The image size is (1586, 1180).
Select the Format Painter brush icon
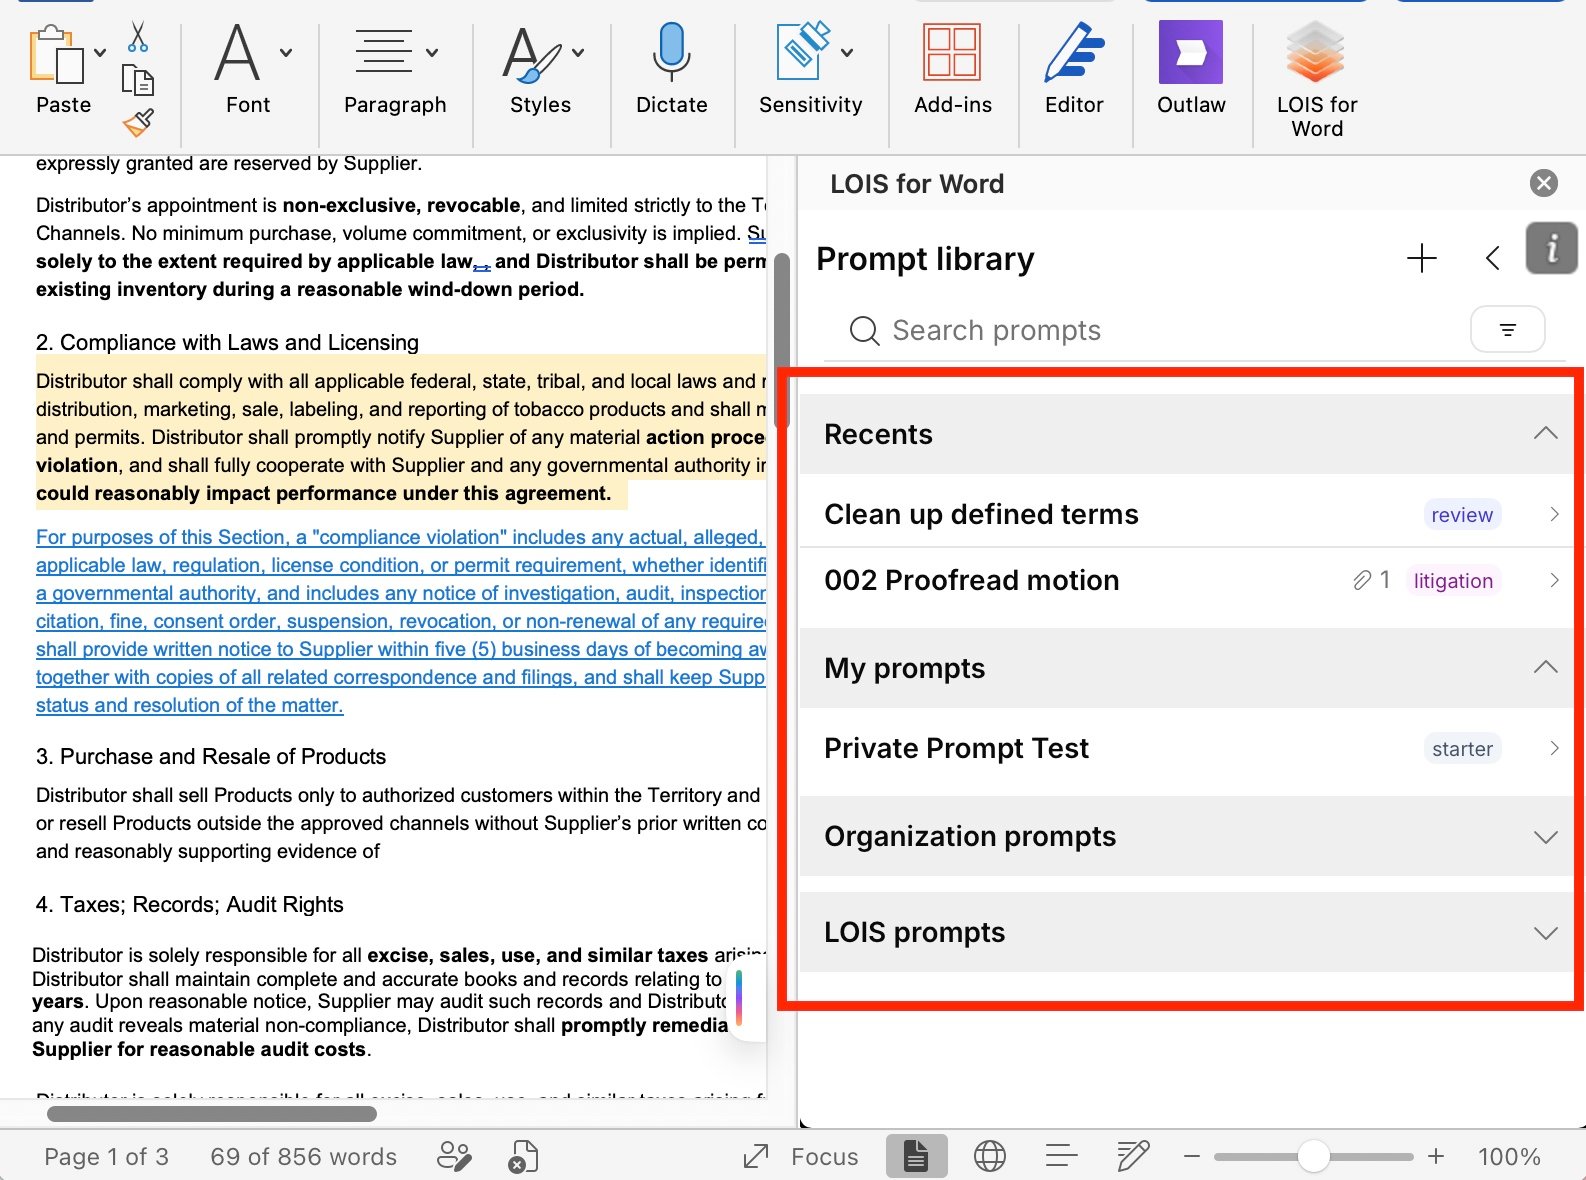pyautogui.click(x=138, y=122)
